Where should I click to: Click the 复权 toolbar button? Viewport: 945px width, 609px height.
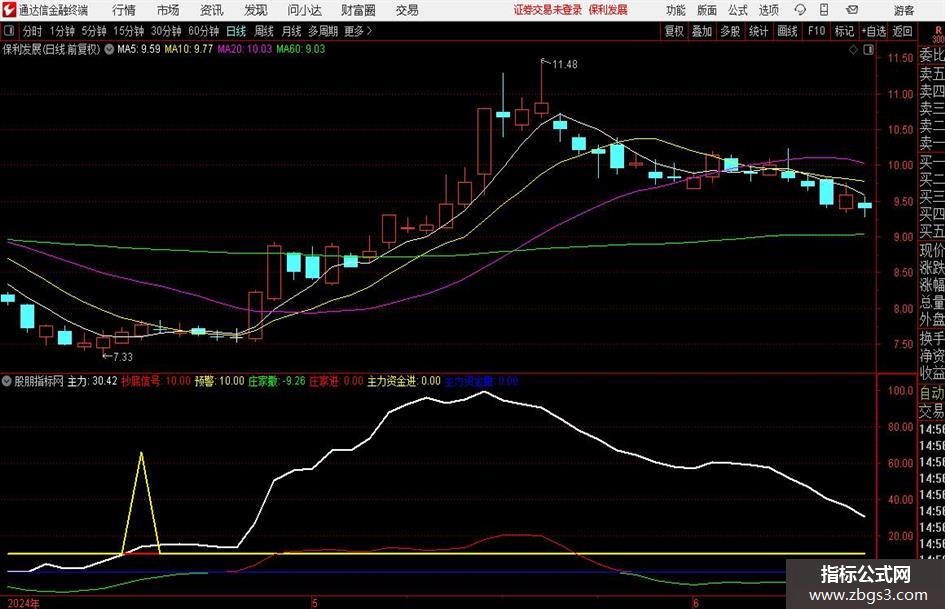point(674,31)
